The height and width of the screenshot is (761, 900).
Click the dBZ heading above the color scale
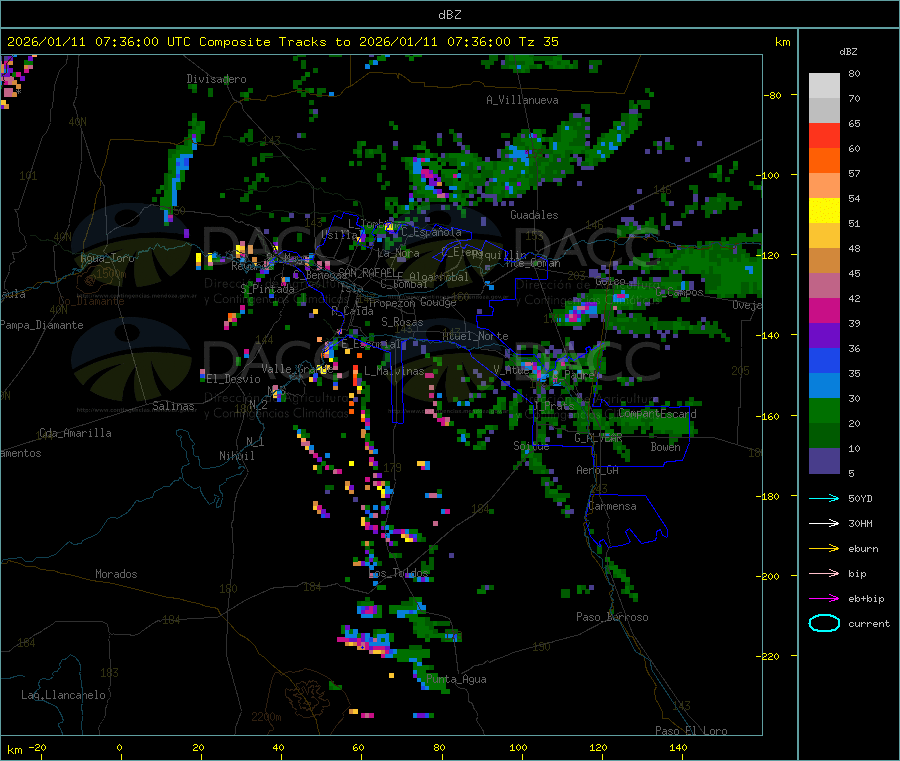tap(848, 52)
